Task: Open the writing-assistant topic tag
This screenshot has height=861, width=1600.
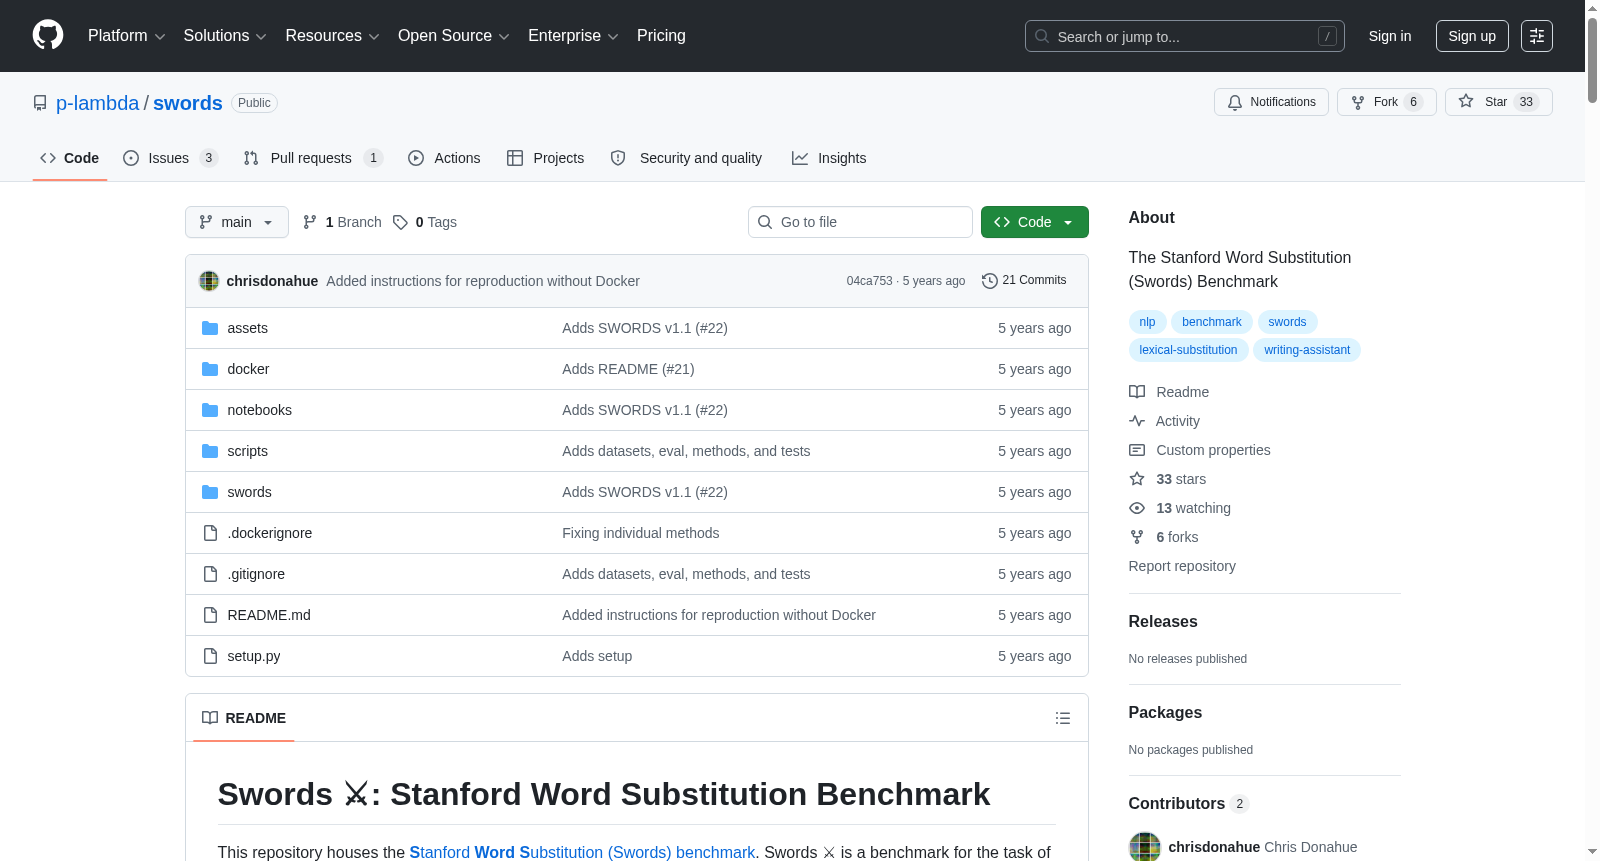Action: pyautogui.click(x=1306, y=350)
